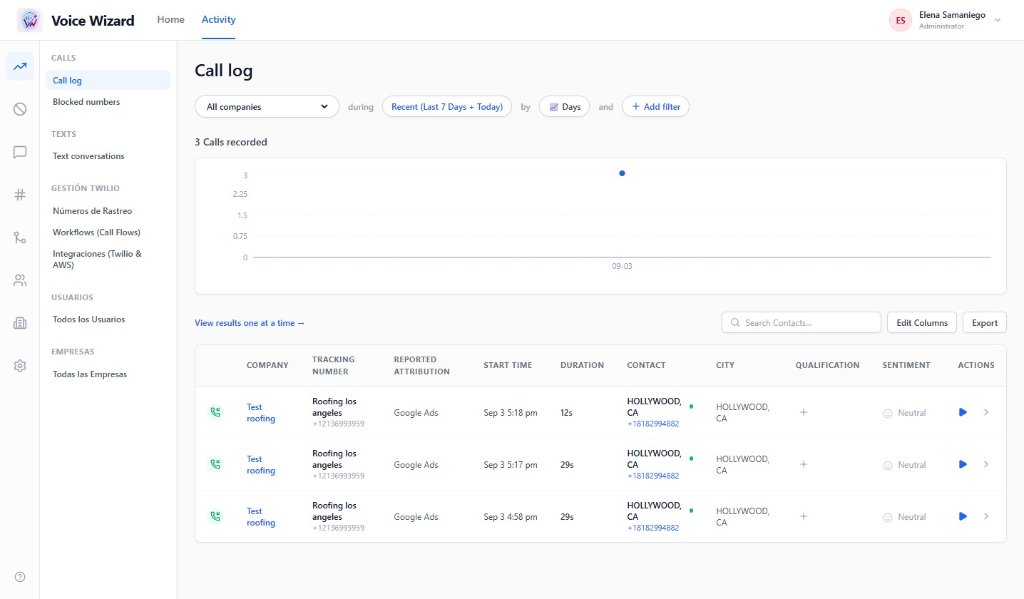Open the All companies dropdown

pyautogui.click(x=266, y=106)
